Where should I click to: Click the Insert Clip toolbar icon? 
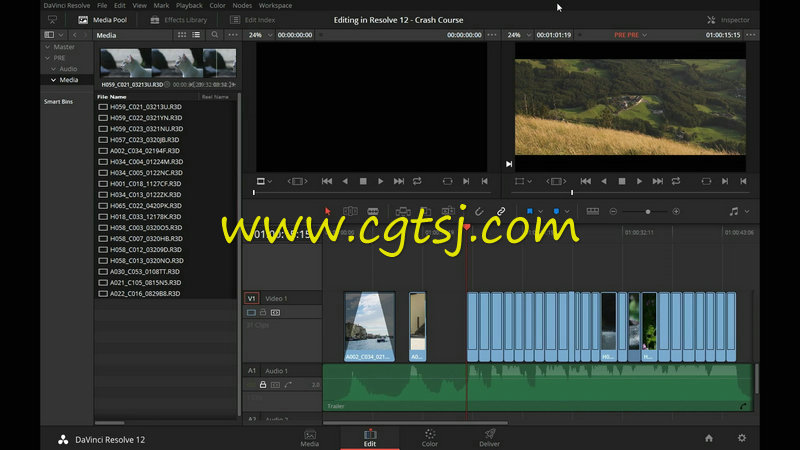point(403,211)
